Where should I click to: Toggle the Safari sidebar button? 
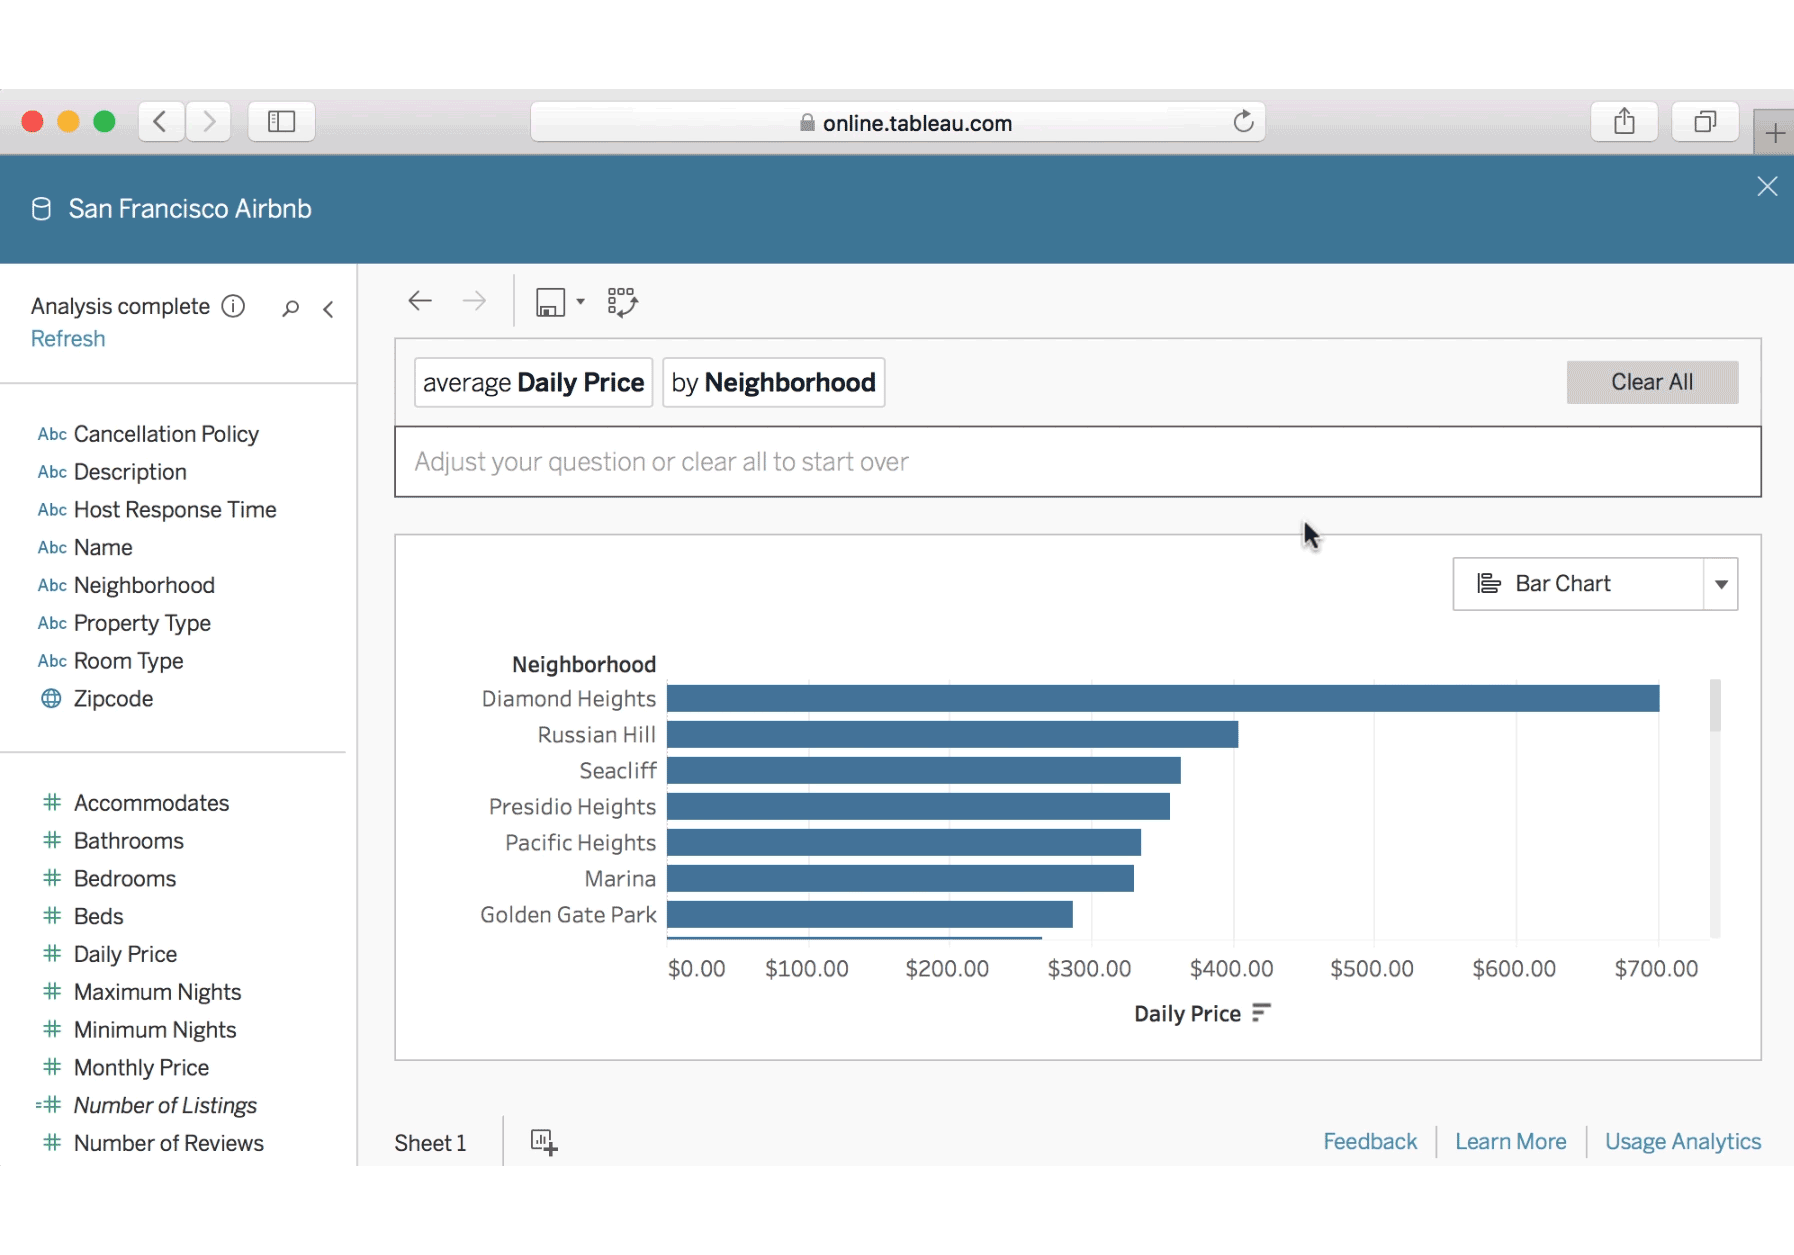click(282, 122)
